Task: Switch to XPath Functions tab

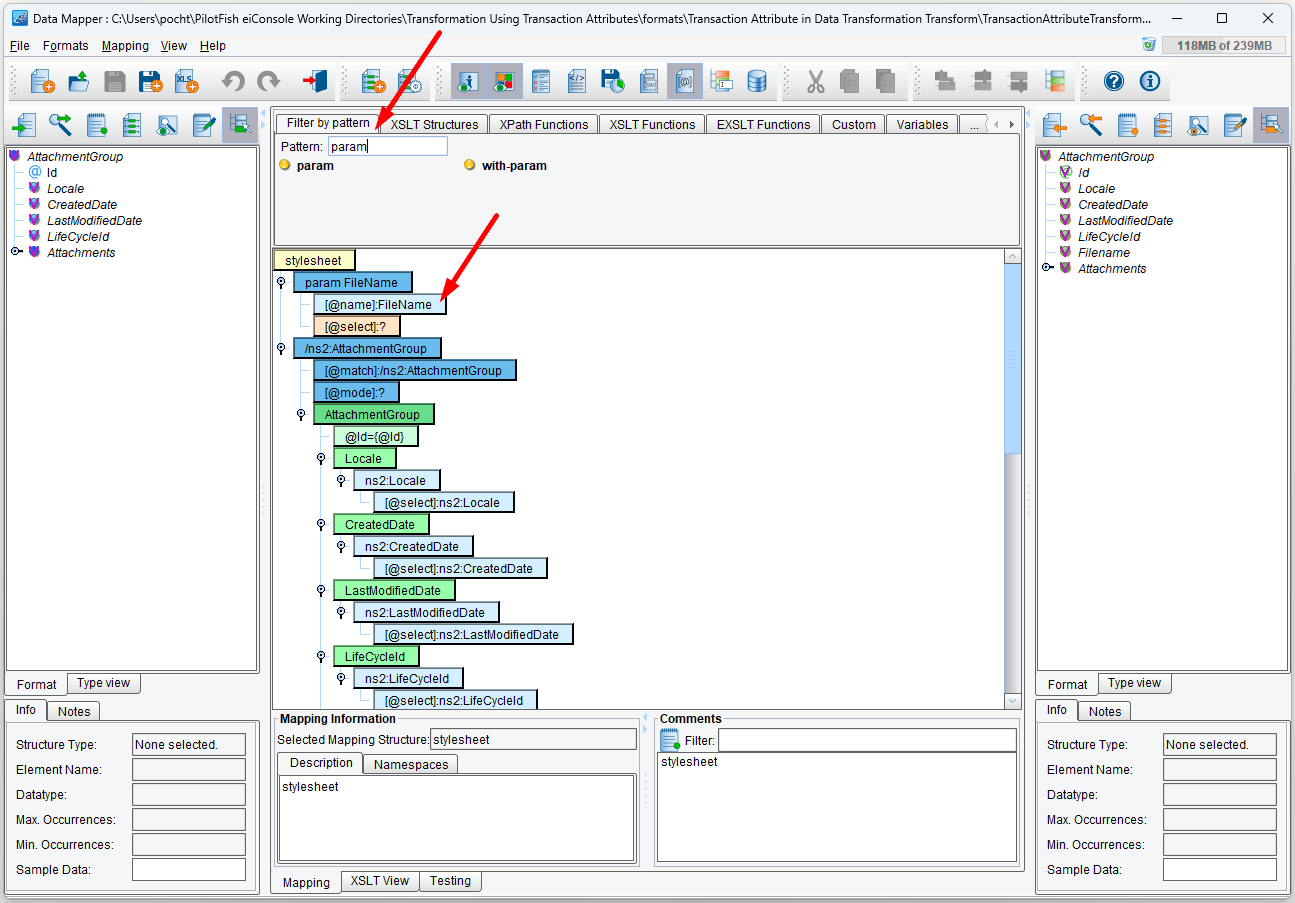Action: point(544,124)
